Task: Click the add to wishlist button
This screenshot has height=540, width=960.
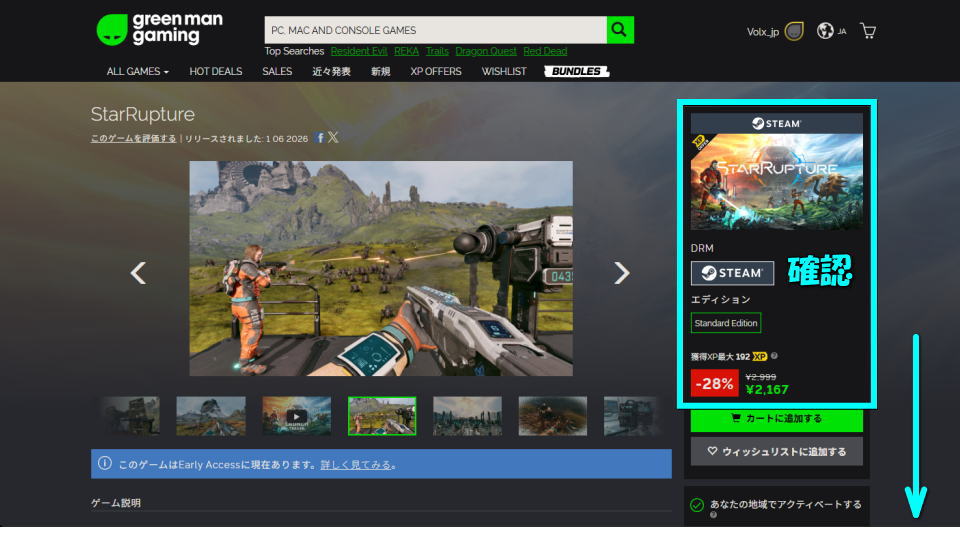Action: pyautogui.click(x=776, y=452)
